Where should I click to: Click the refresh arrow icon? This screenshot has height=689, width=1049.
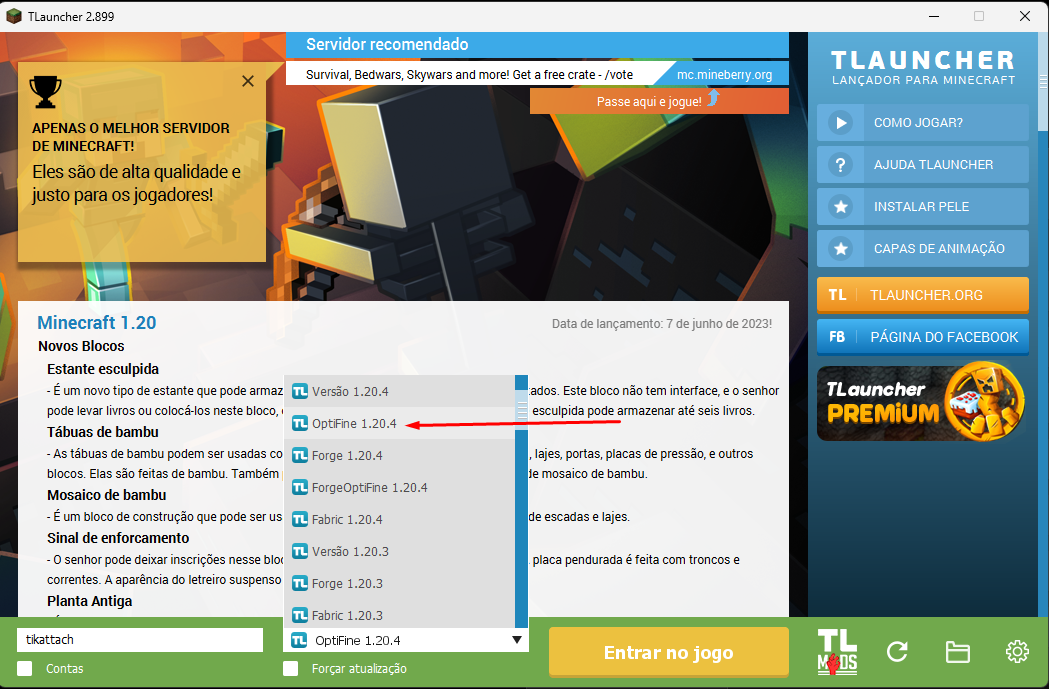click(897, 652)
